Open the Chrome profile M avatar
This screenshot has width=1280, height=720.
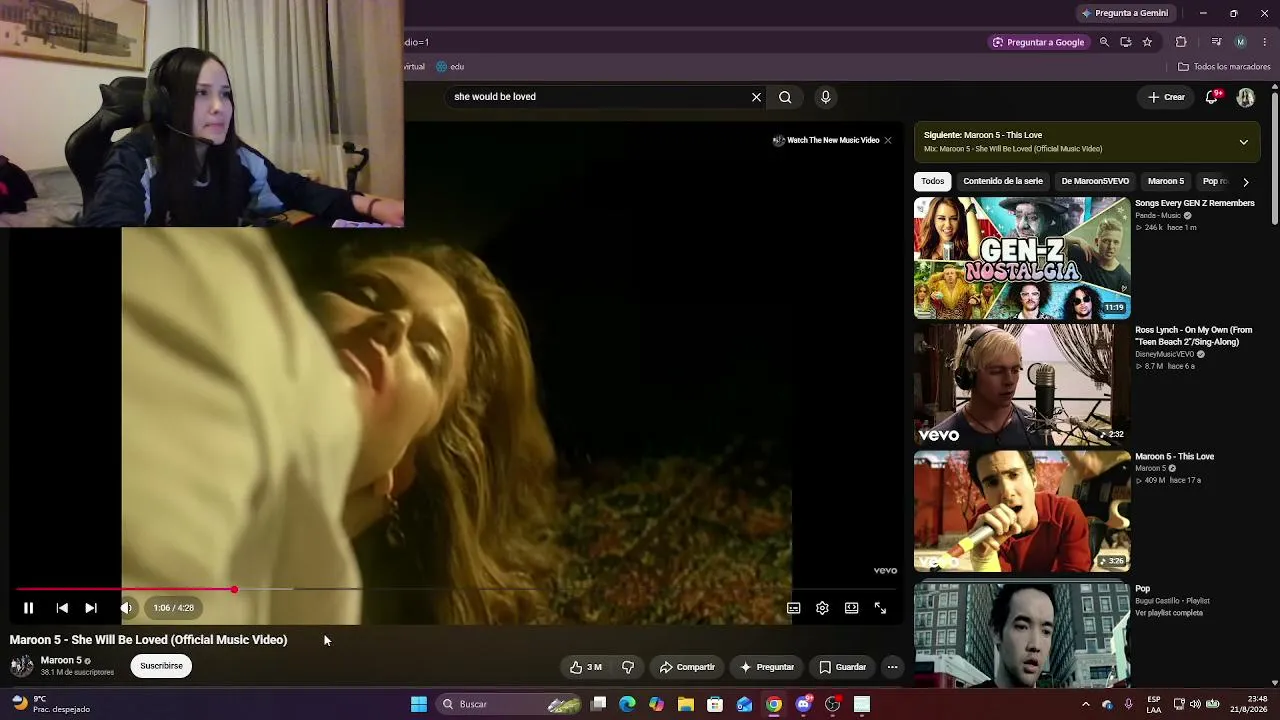point(1240,42)
